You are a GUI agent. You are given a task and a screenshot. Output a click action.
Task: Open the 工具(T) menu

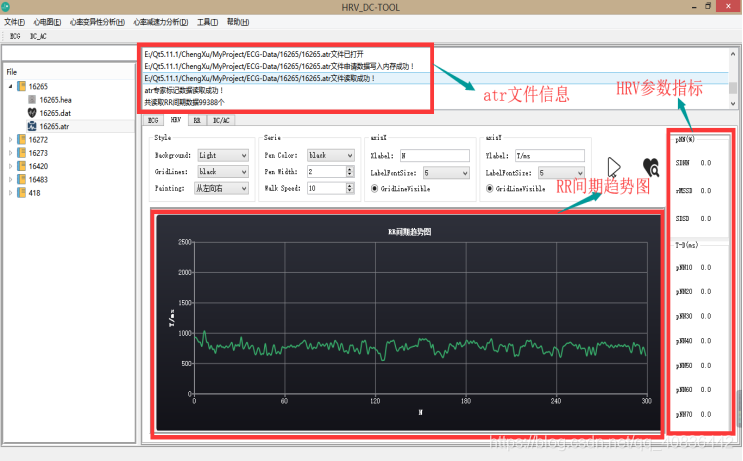[208, 22]
